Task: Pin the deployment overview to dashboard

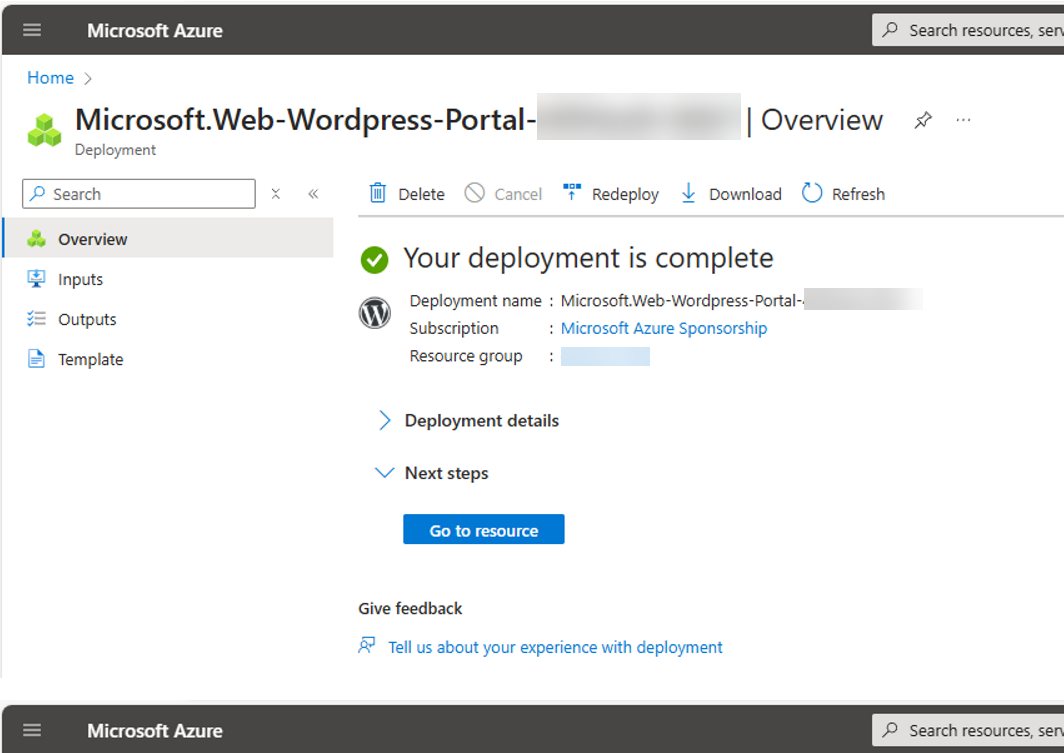Action: pyautogui.click(x=923, y=120)
